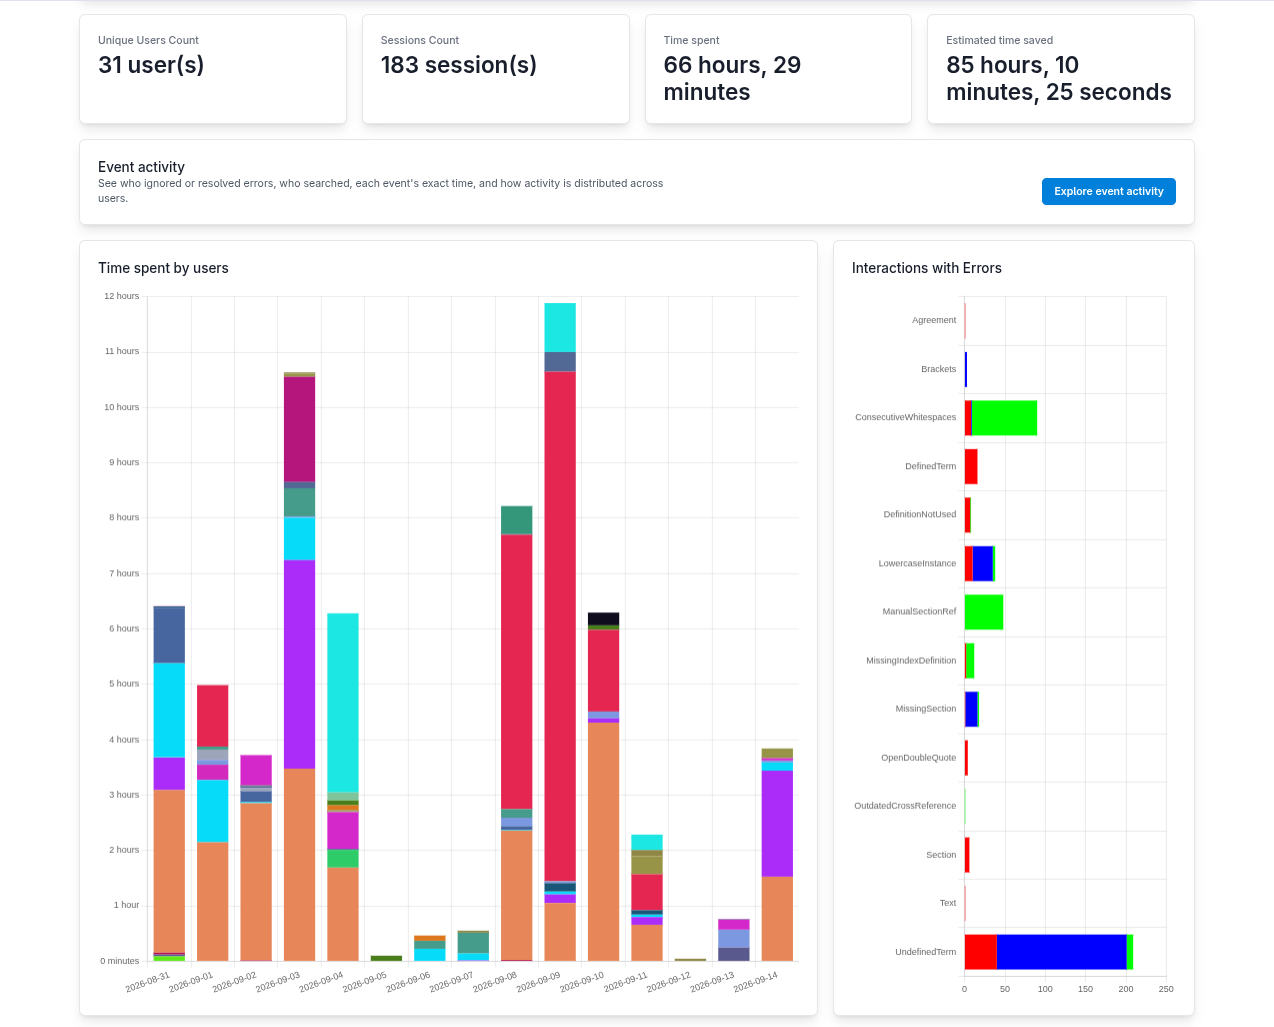Click the "OutdatedCrossReference" axis label
Screen dimensions: 1274x1027
[905, 806]
